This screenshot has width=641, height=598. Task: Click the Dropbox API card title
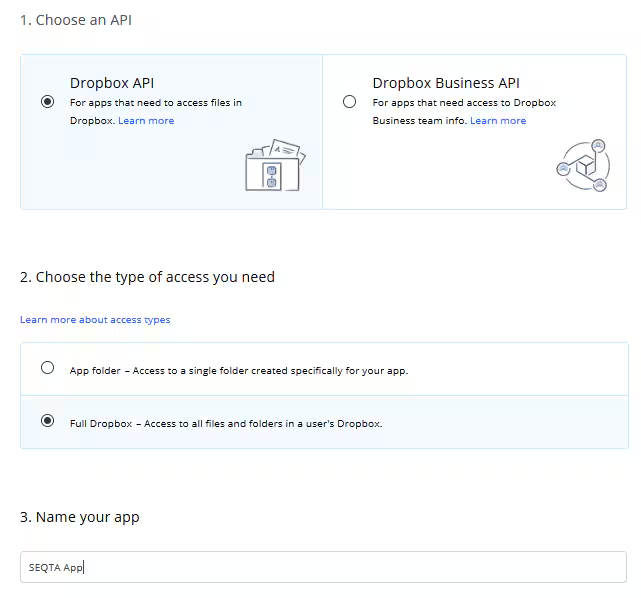(x=112, y=83)
